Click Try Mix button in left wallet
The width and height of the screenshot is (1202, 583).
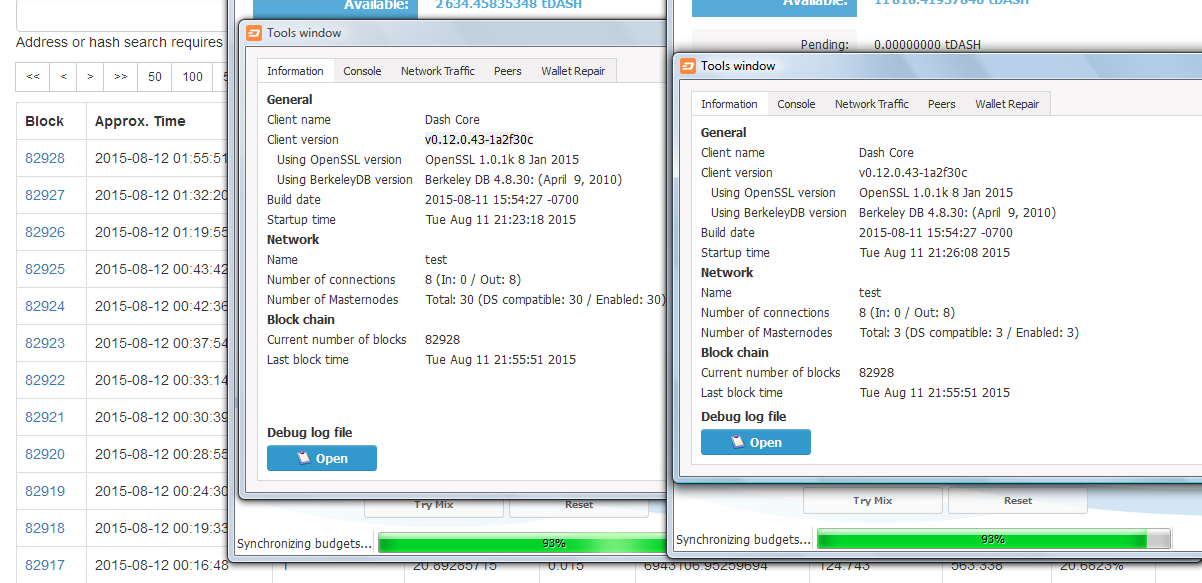pyautogui.click(x=434, y=506)
